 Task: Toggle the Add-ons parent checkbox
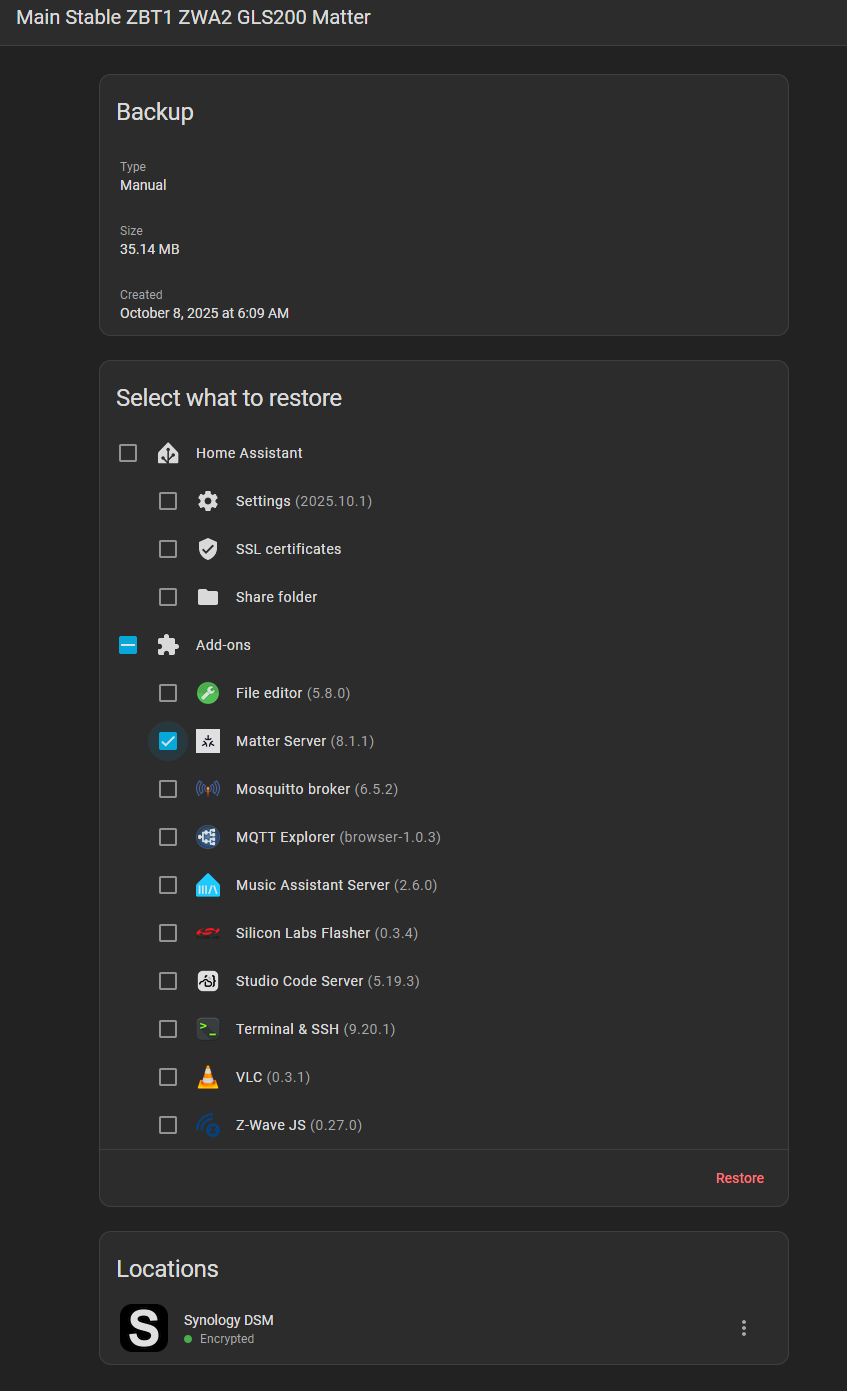128,645
